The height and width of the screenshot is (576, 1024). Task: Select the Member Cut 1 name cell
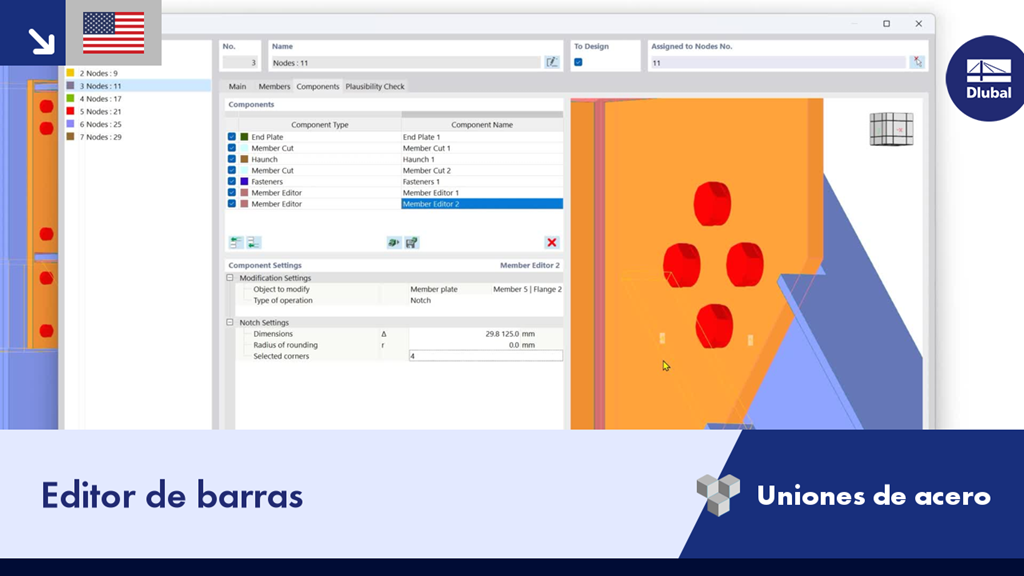click(x=482, y=148)
